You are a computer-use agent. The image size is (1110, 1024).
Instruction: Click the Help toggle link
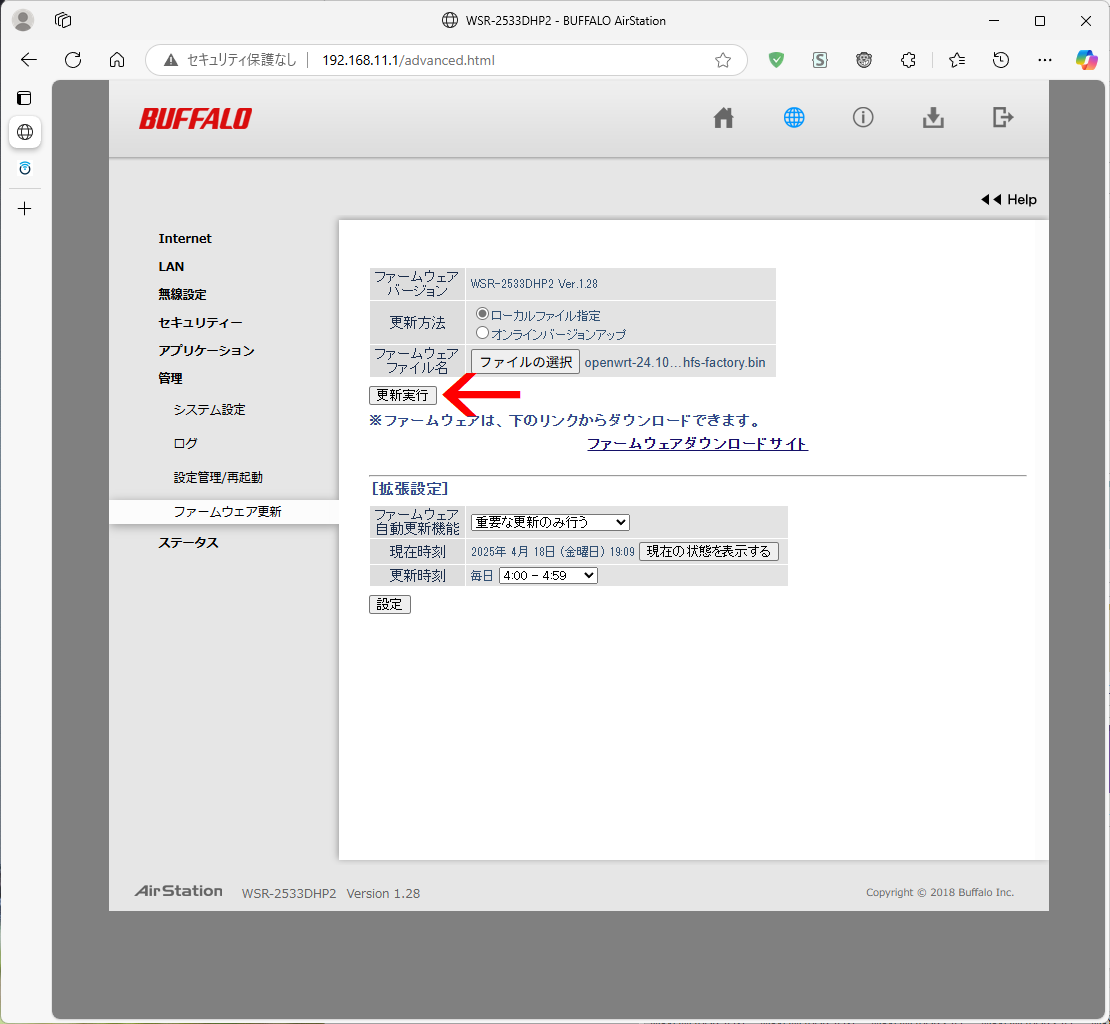[x=1008, y=200]
